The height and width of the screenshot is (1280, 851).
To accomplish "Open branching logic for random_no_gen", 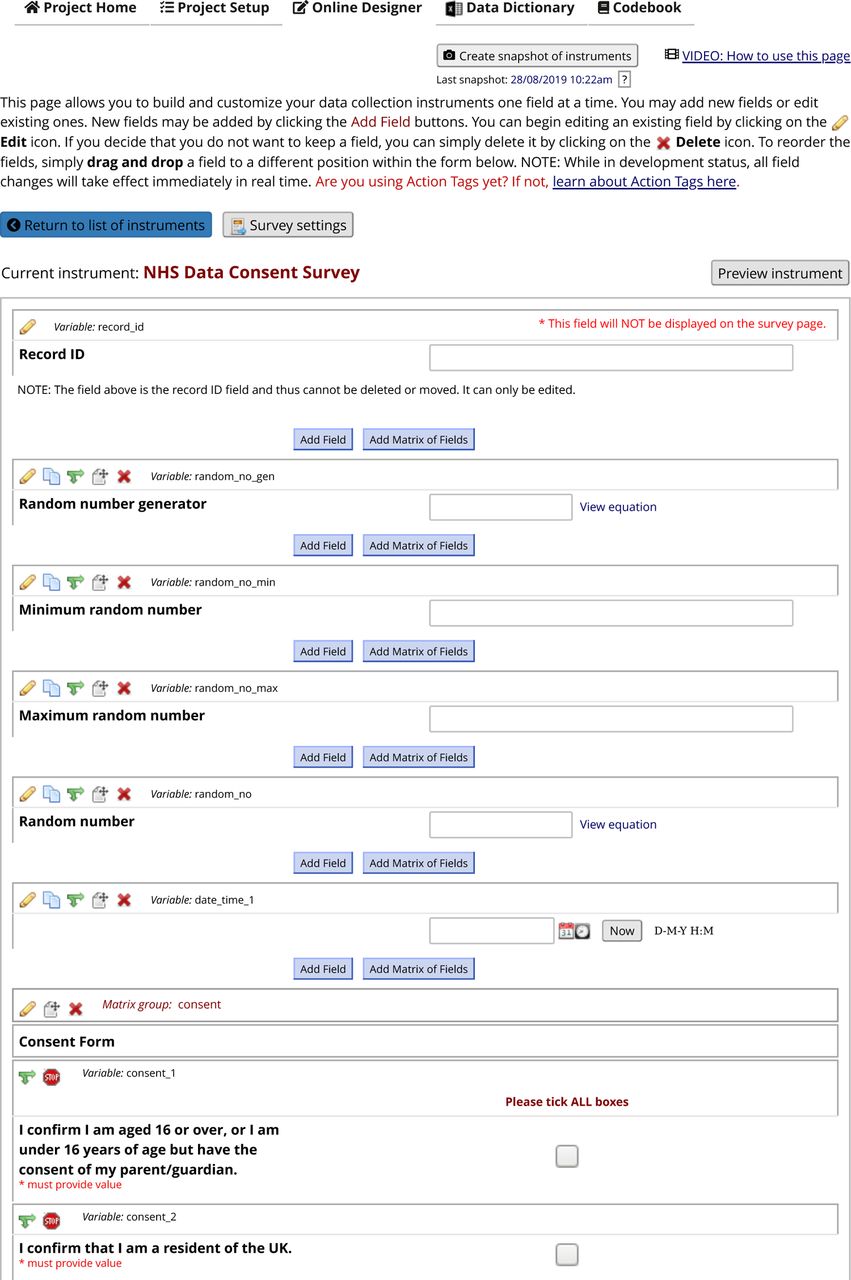I will pyautogui.click(x=75, y=476).
